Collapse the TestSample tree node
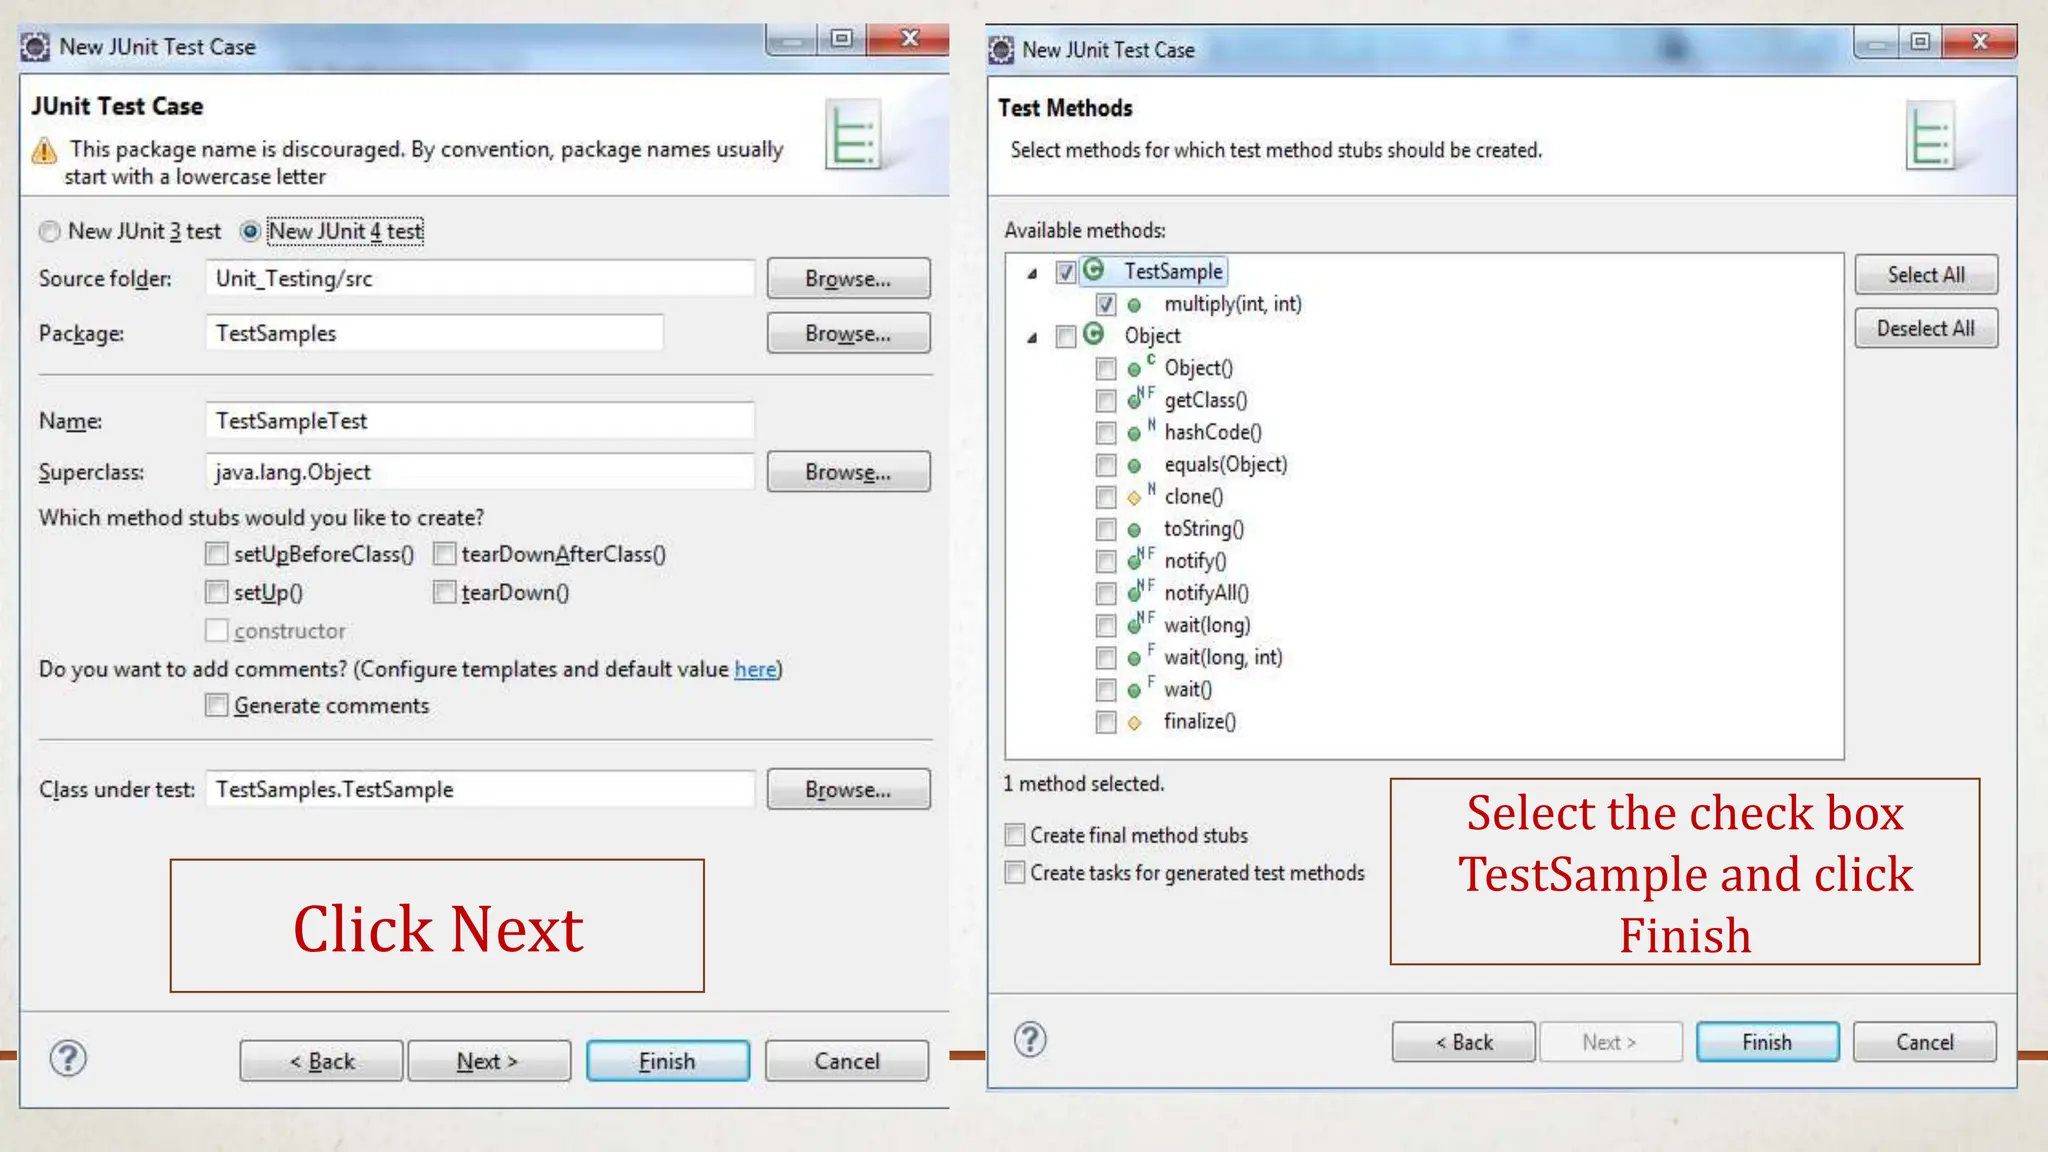Screen dimensions: 2048x1152 pos(1032,273)
